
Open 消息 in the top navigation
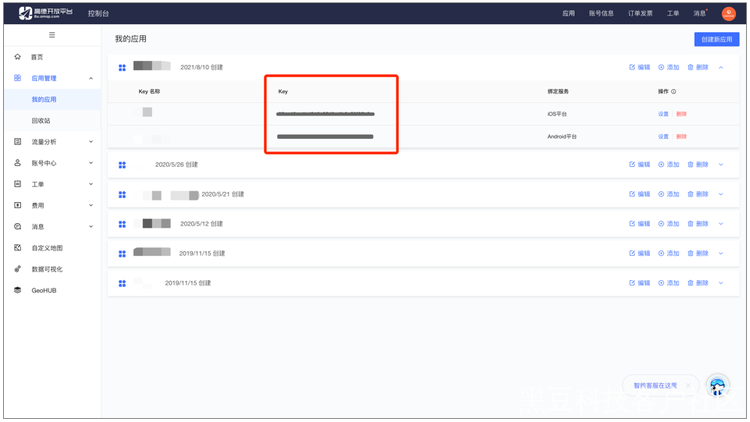700,13
